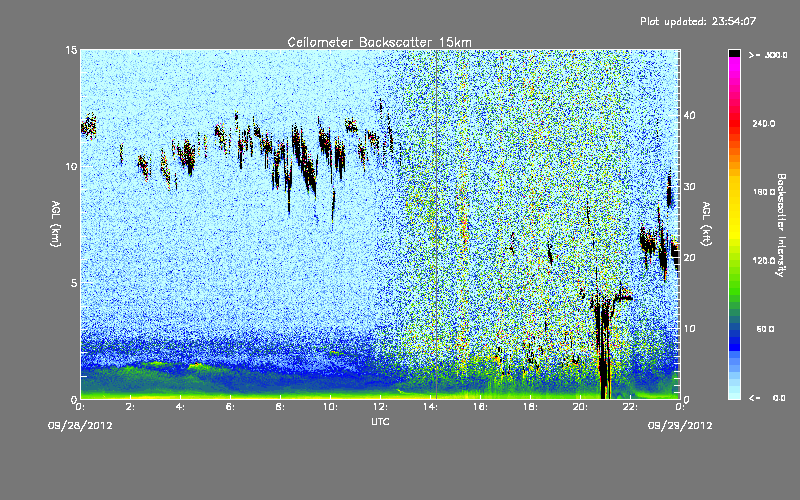Click the 5 km left axis tick label
The height and width of the screenshot is (500, 800).
pyautogui.click(x=74, y=283)
